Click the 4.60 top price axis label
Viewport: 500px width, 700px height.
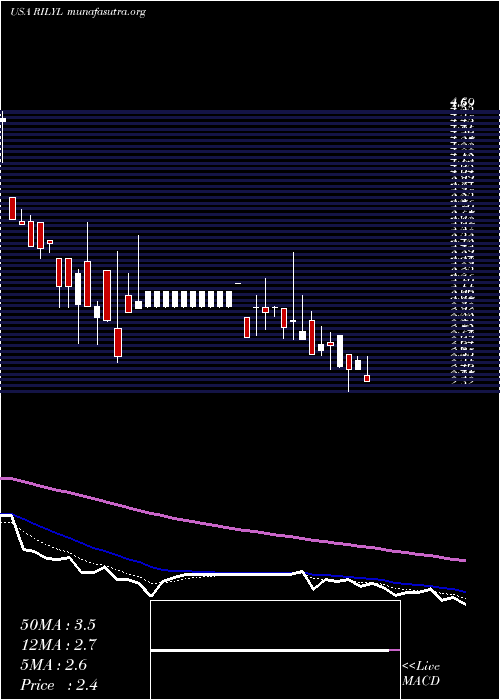(x=462, y=104)
